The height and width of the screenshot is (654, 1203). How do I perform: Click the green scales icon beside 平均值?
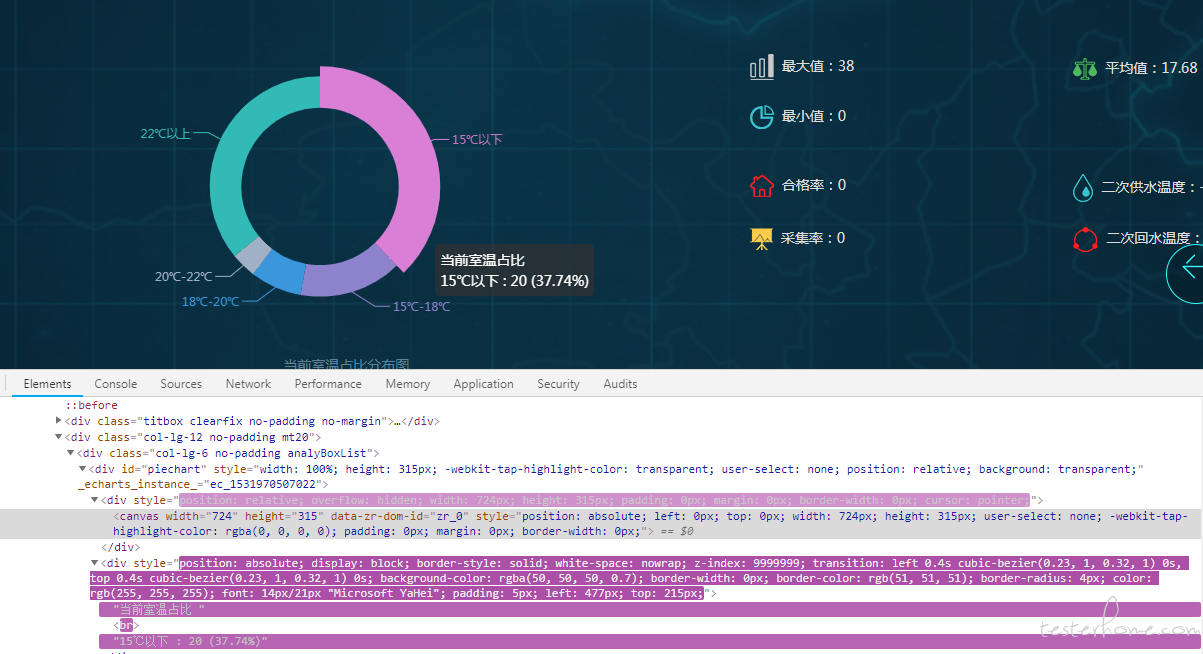pyautogui.click(x=1085, y=69)
